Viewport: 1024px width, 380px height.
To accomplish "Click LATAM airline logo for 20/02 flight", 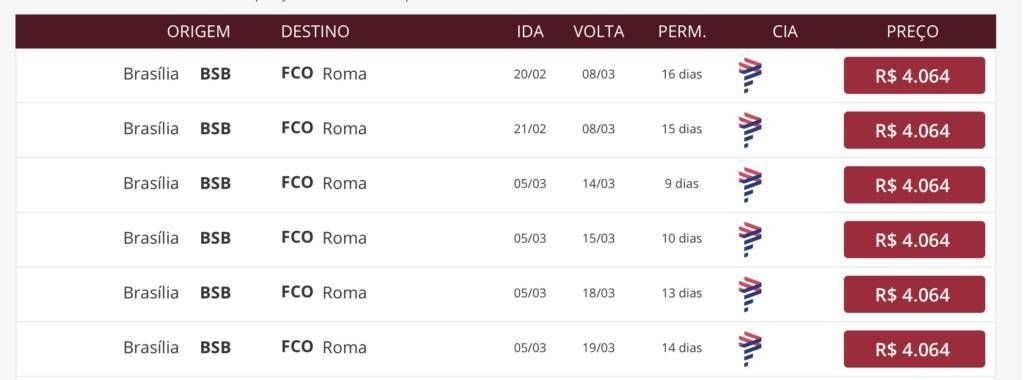I will coord(750,76).
